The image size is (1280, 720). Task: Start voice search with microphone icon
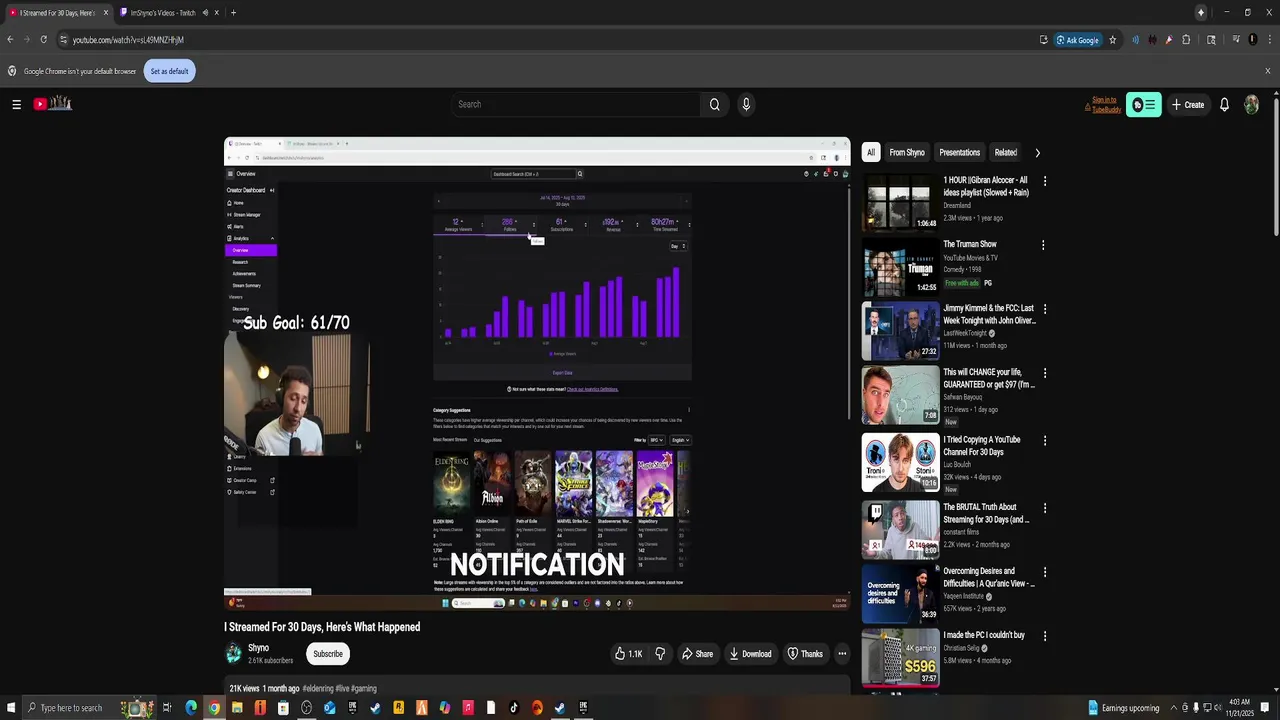click(745, 104)
